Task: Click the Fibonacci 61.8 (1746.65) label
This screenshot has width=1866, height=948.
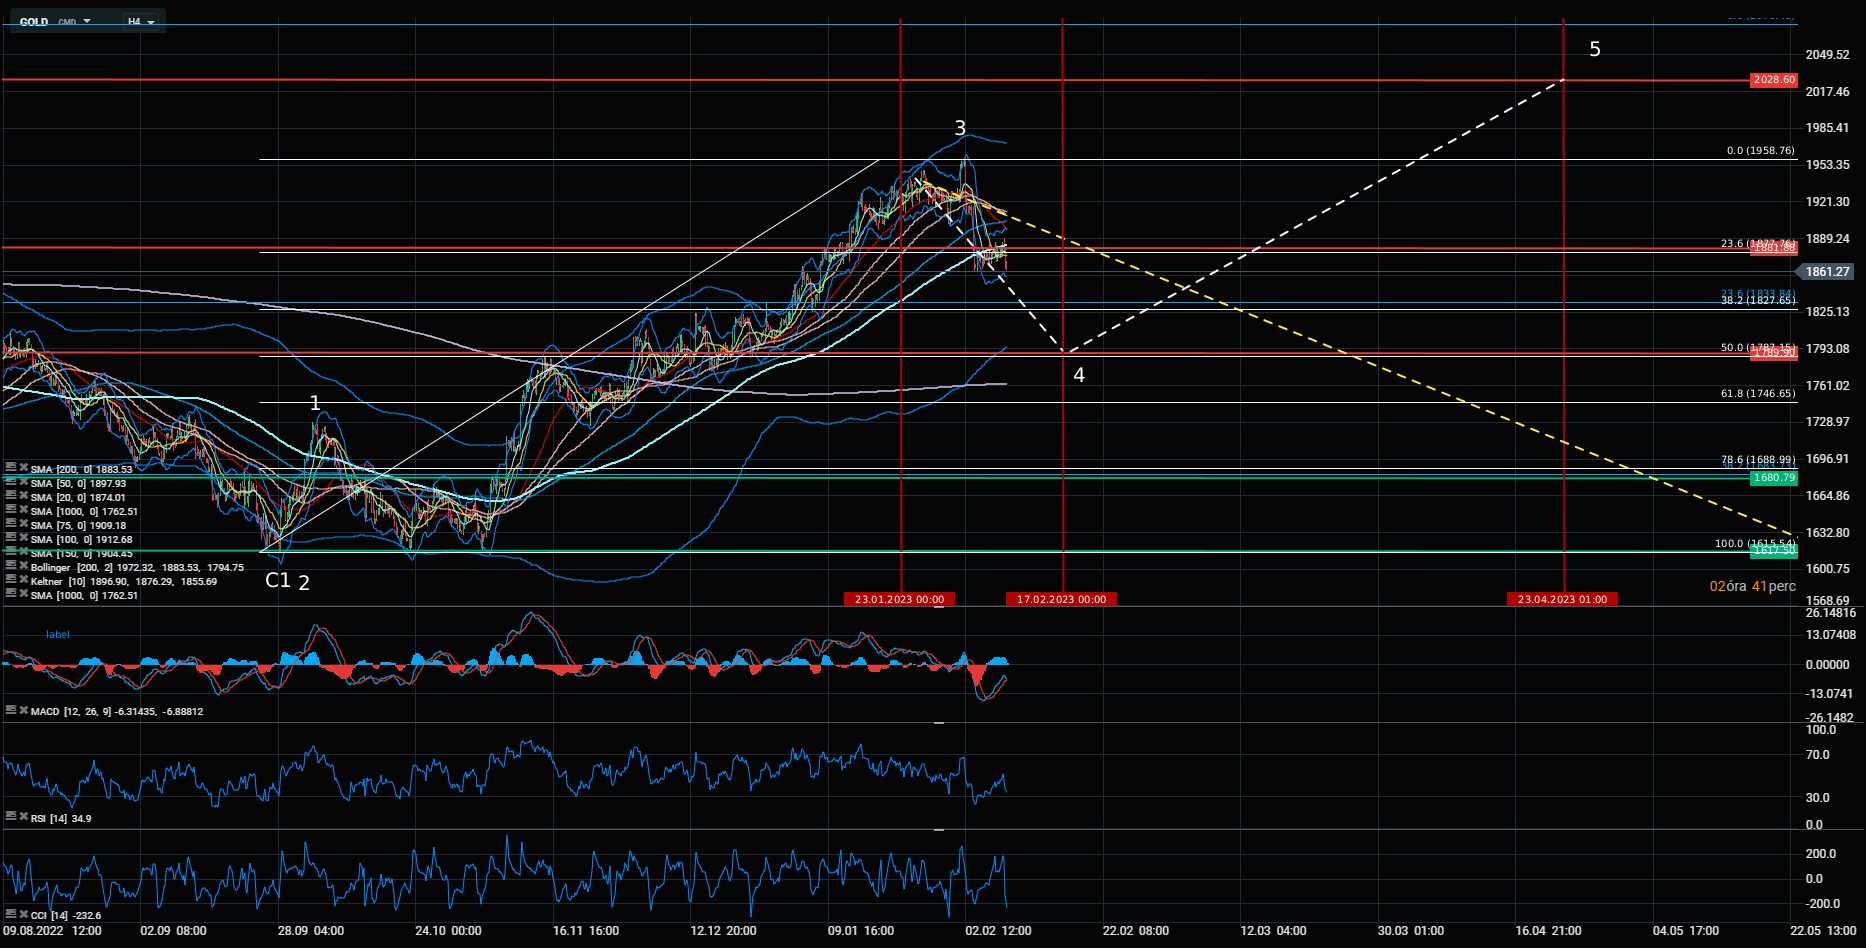Action: click(1758, 394)
